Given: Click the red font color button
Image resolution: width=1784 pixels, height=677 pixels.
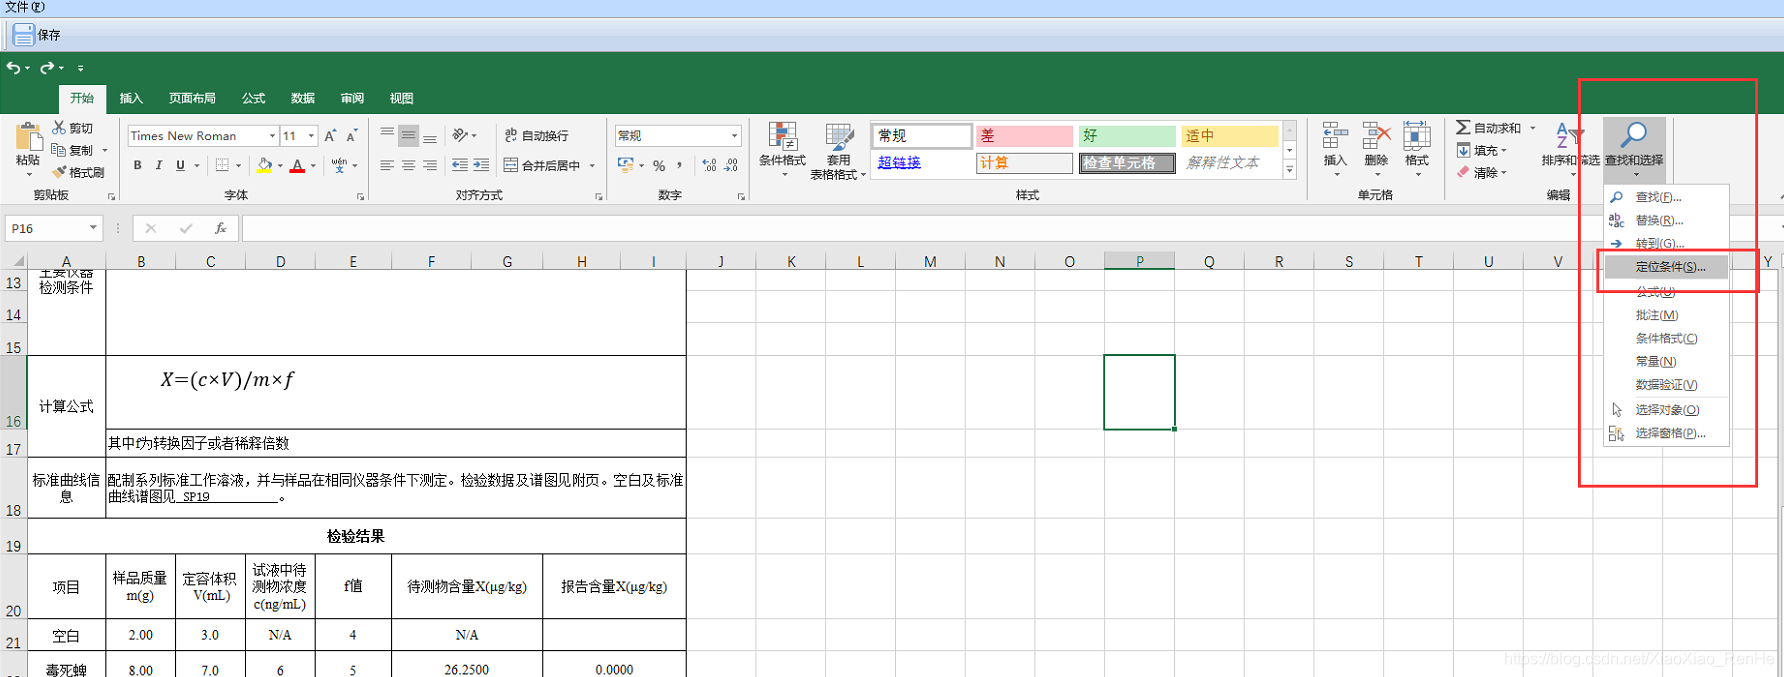Looking at the screenshot, I should [297, 165].
